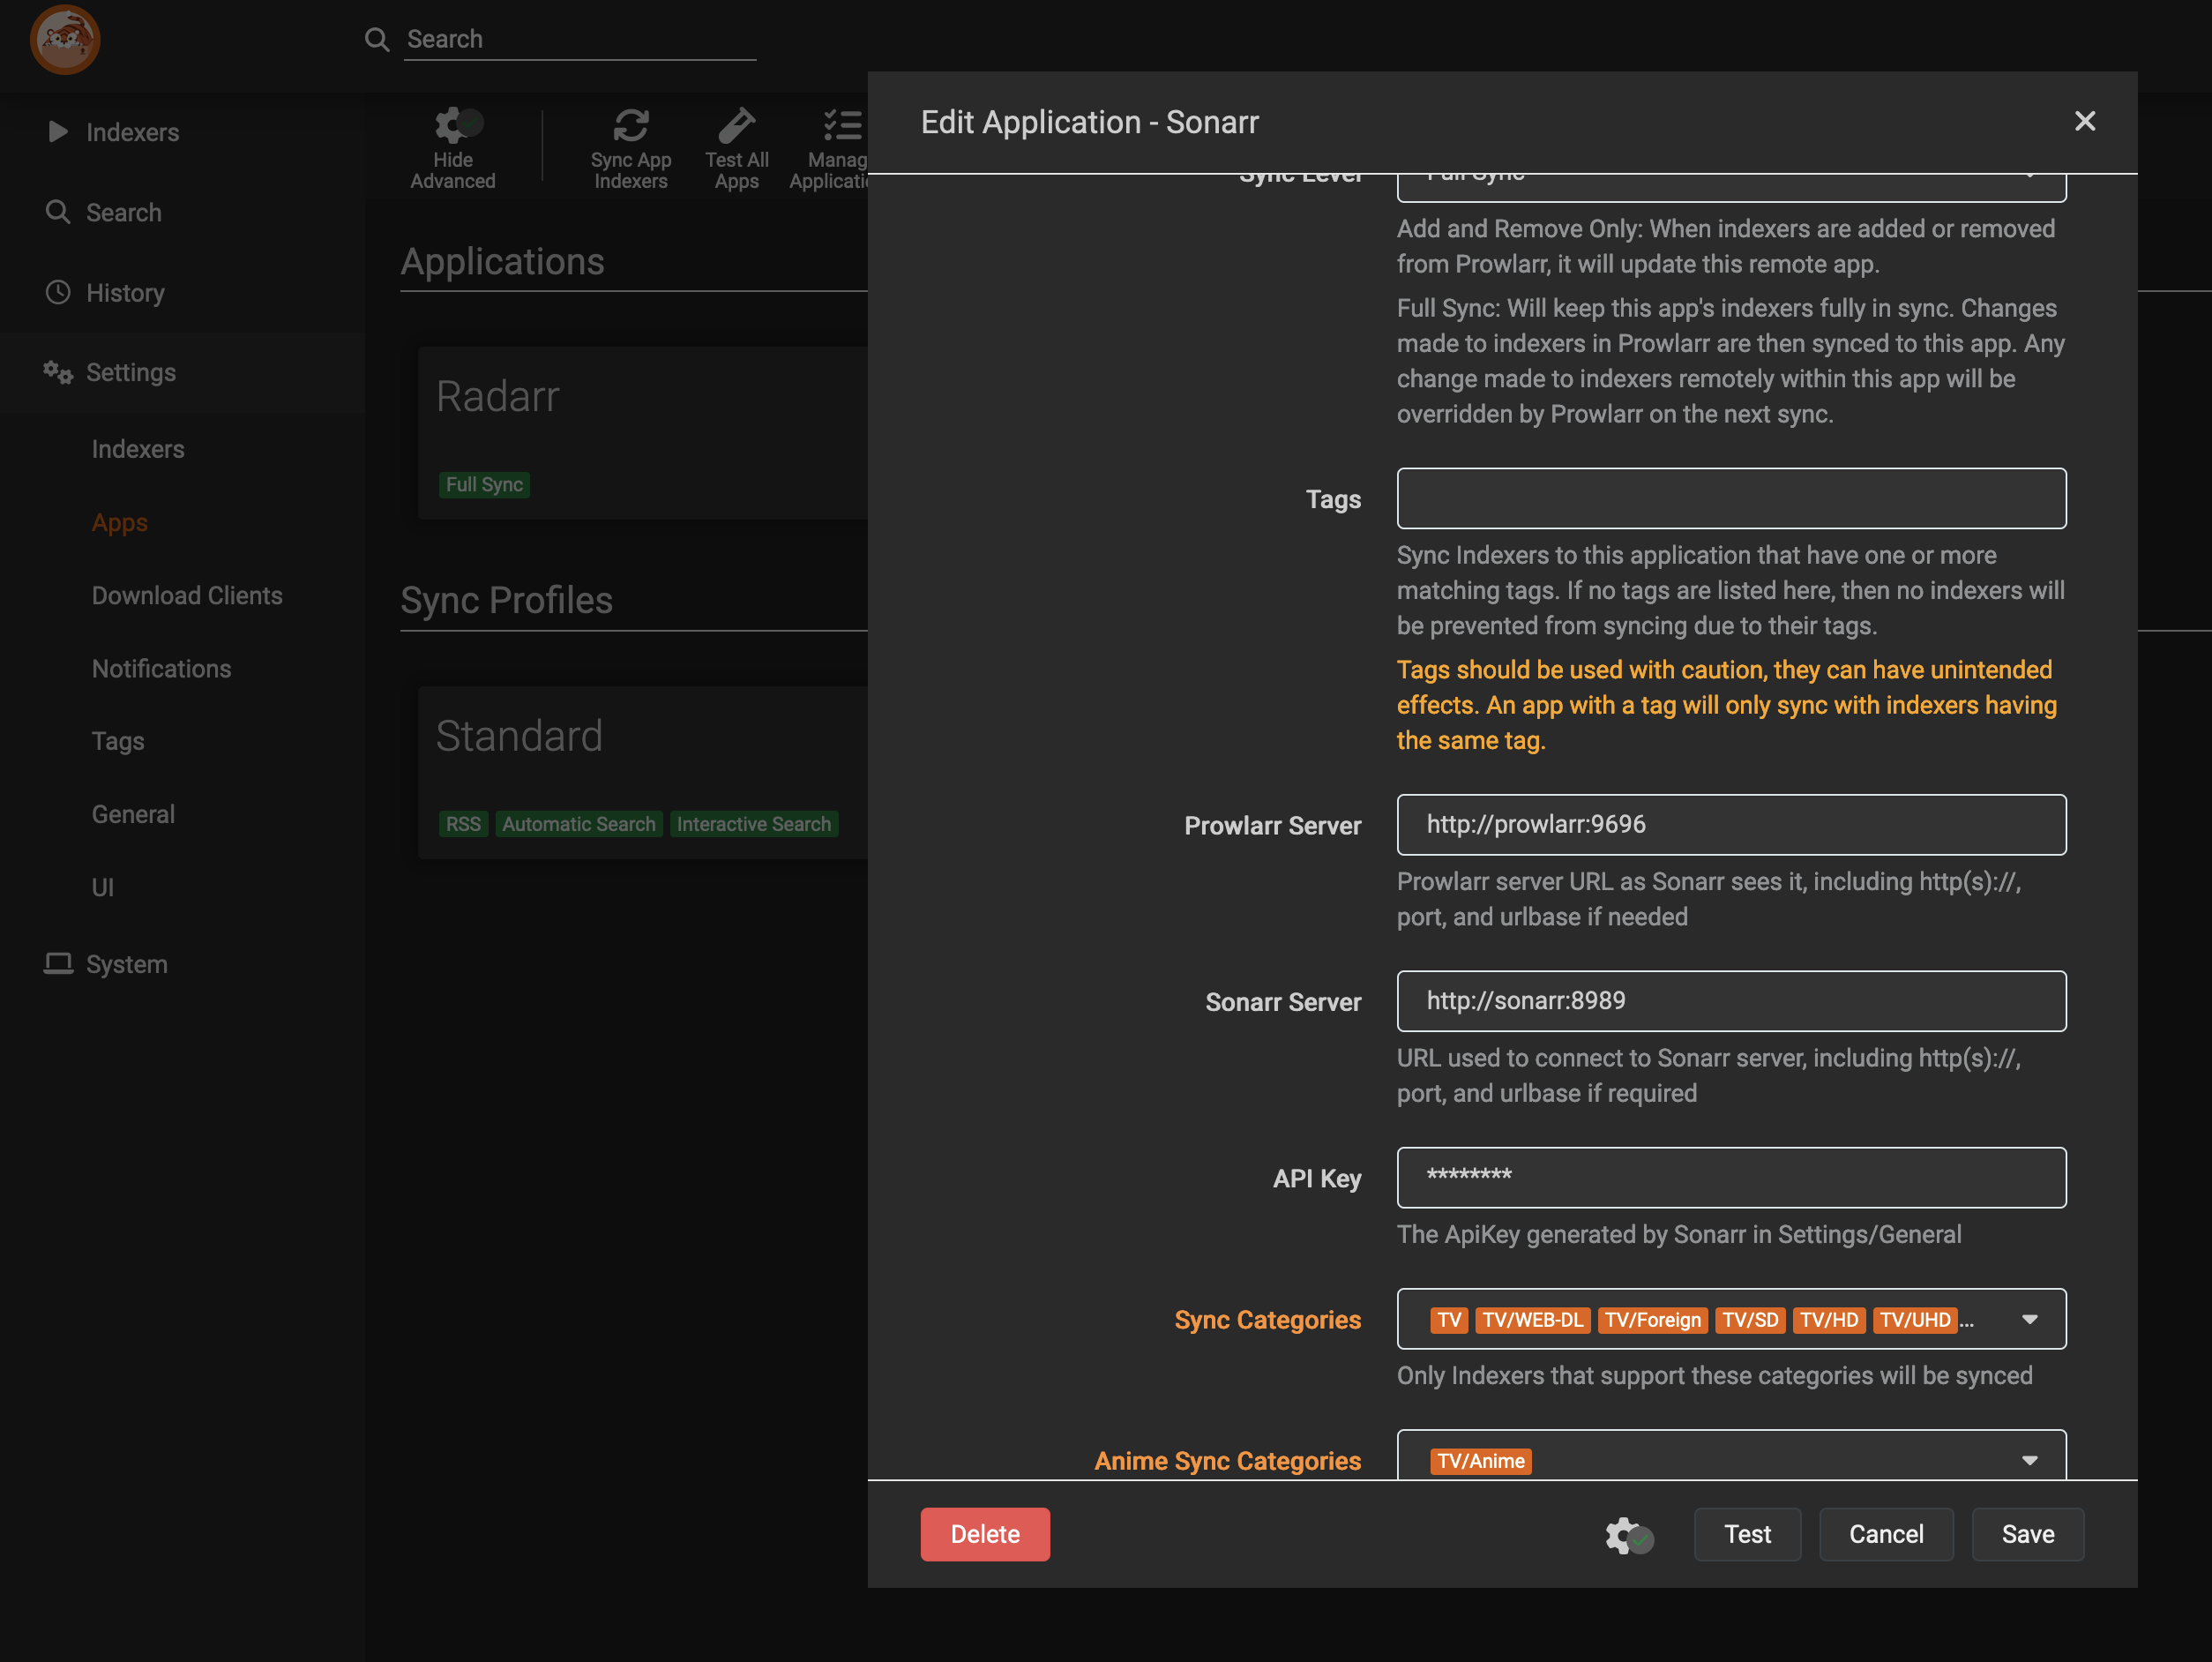Navigate to Download Clients settings
Screen dimensions: 2212x1662
pyautogui.click(x=187, y=595)
